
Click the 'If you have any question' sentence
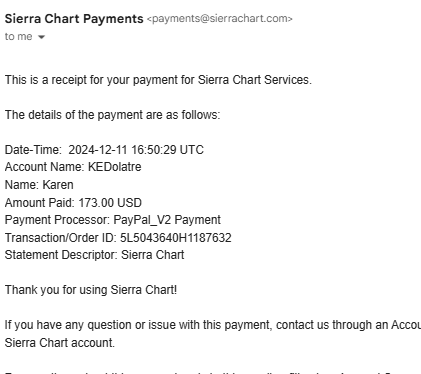coord(213,325)
